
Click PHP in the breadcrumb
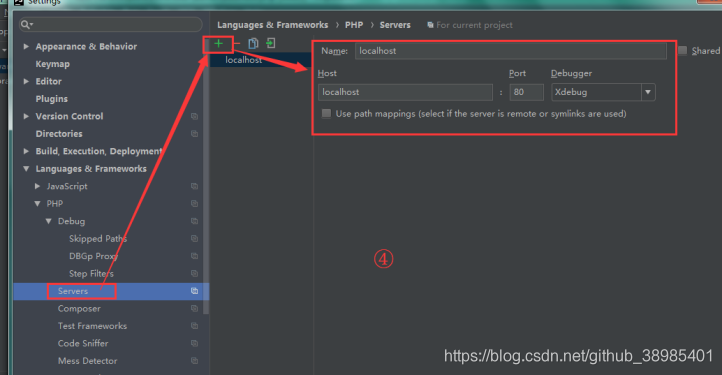[x=354, y=25]
